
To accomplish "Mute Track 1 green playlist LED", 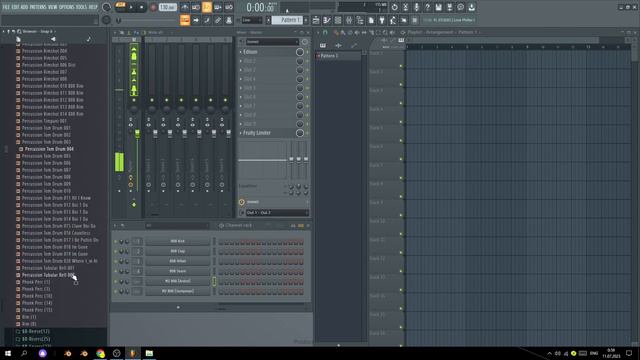I will click(401, 66).
